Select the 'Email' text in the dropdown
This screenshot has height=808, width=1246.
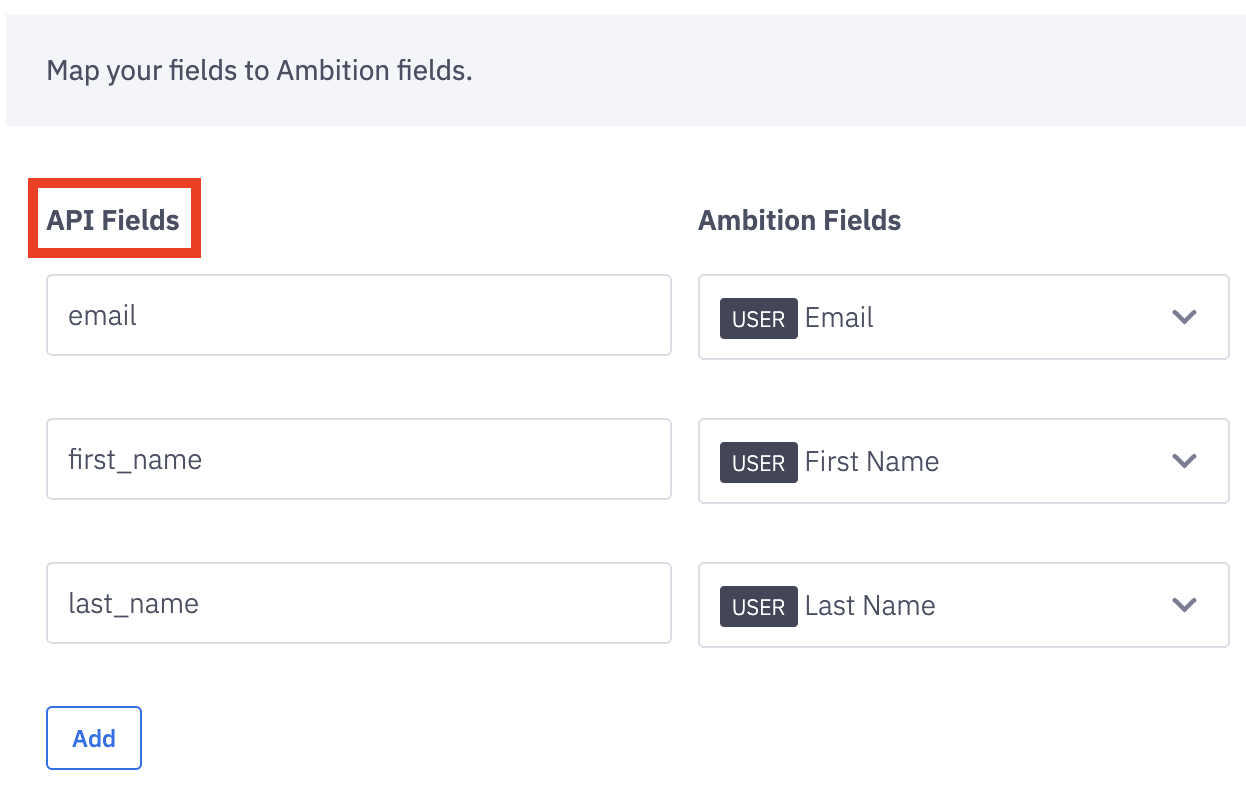[x=839, y=318]
